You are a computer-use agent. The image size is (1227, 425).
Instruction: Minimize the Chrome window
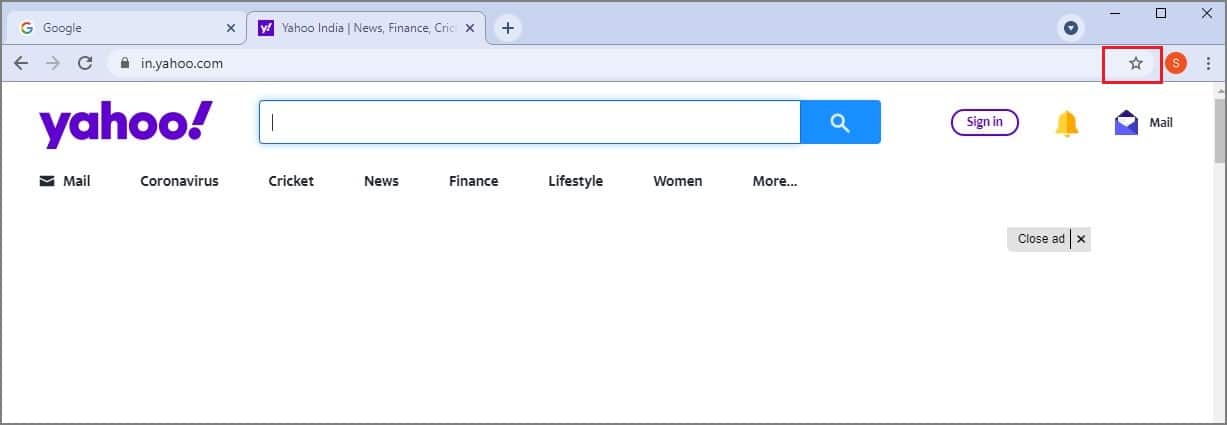point(1117,13)
